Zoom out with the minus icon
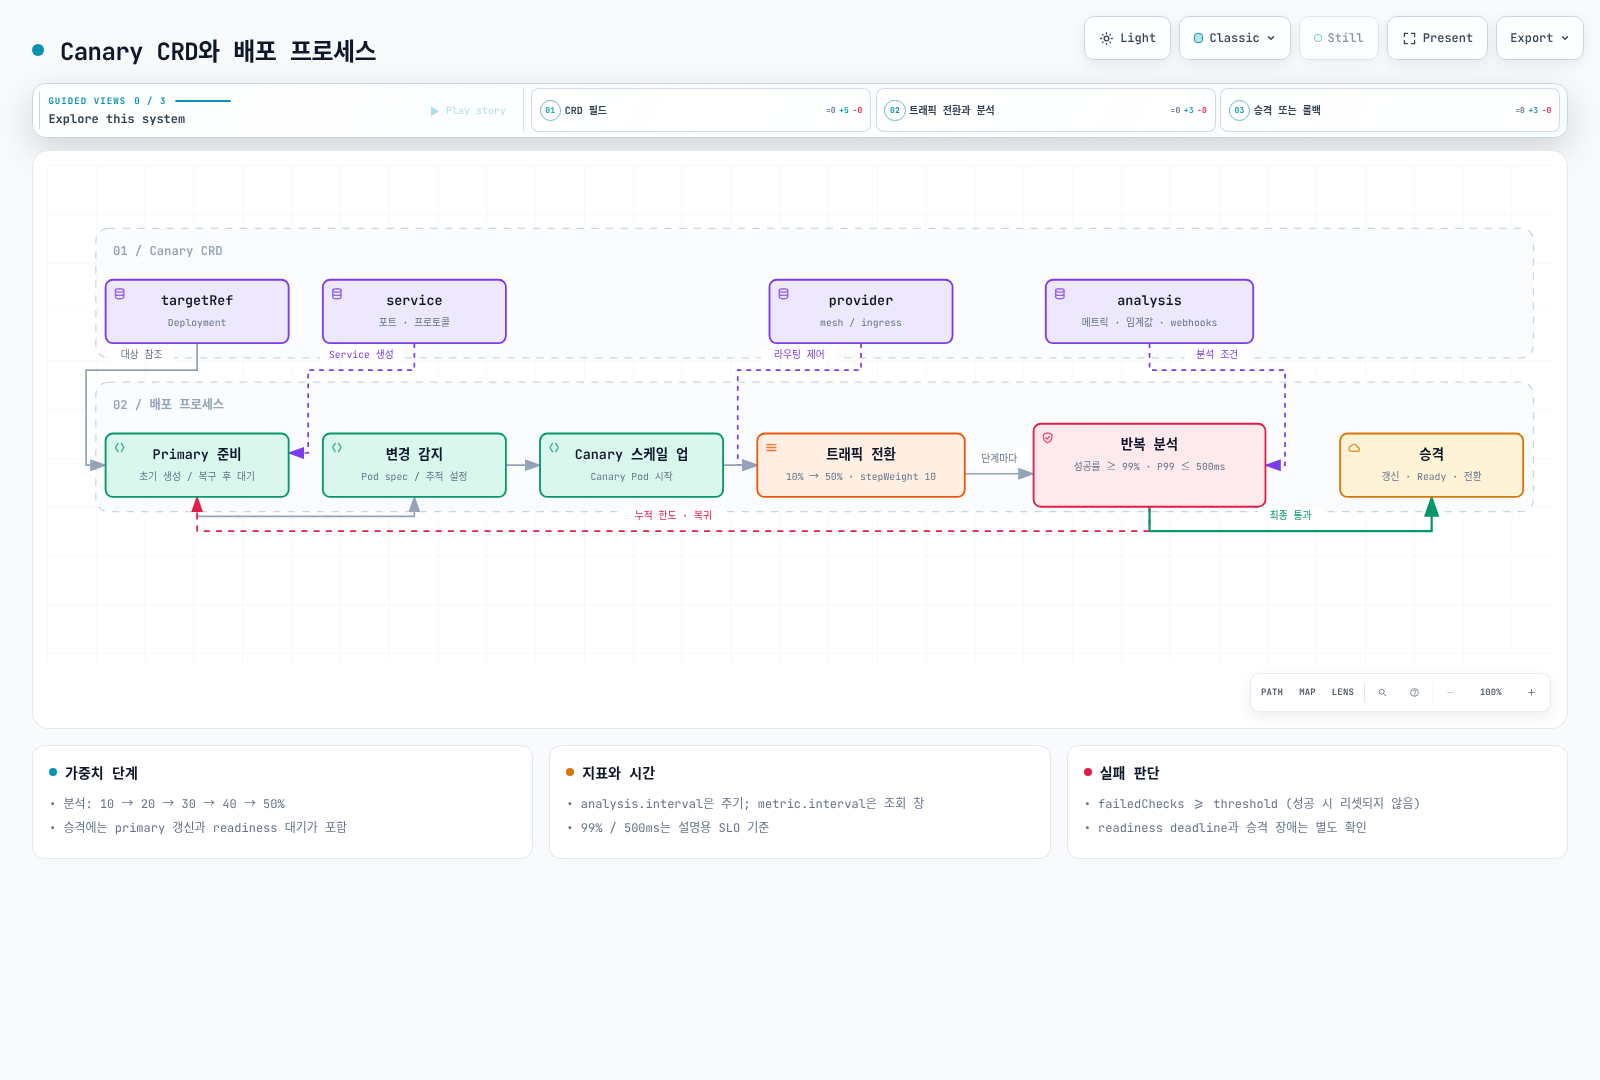This screenshot has height=1080, width=1600. pos(1450,692)
